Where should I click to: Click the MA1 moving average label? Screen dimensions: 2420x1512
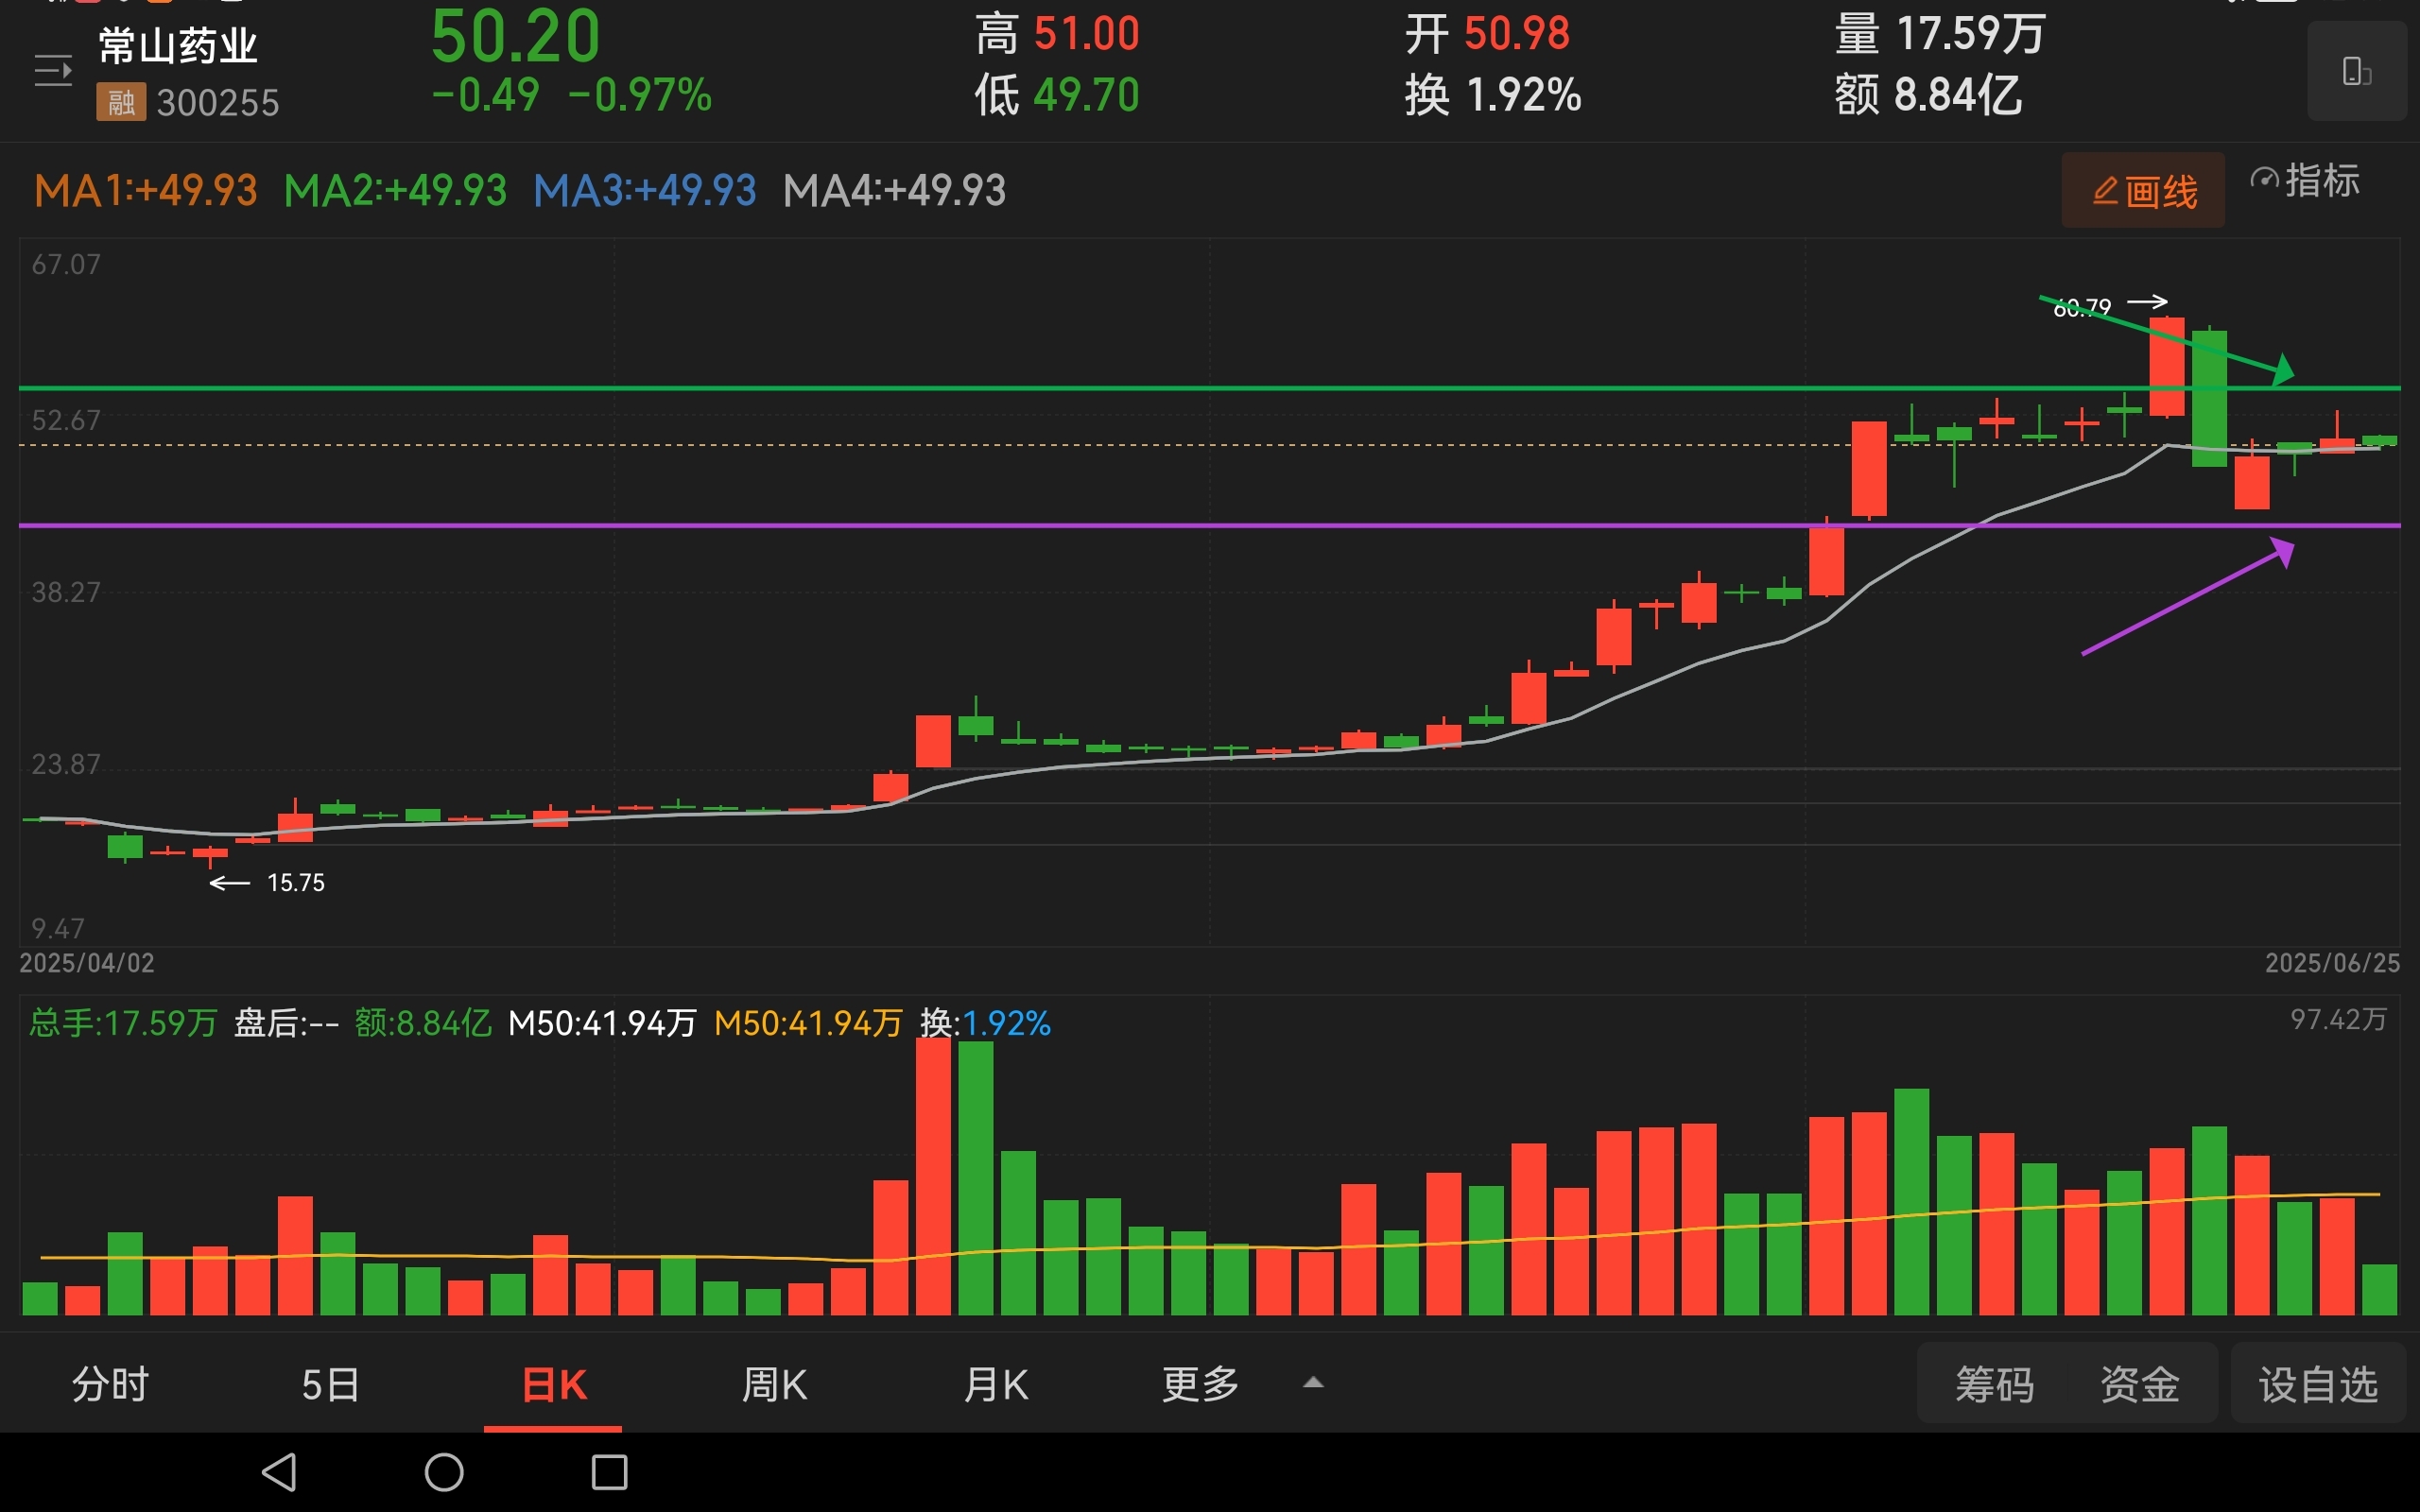146,191
